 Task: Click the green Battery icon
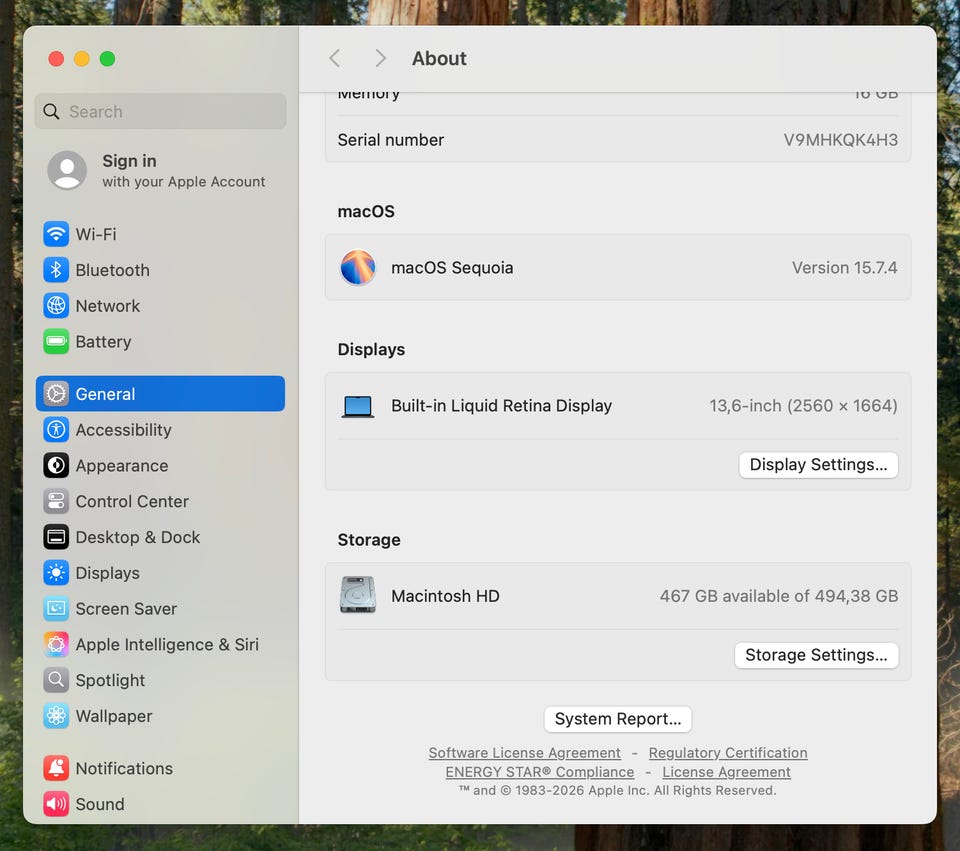56,342
